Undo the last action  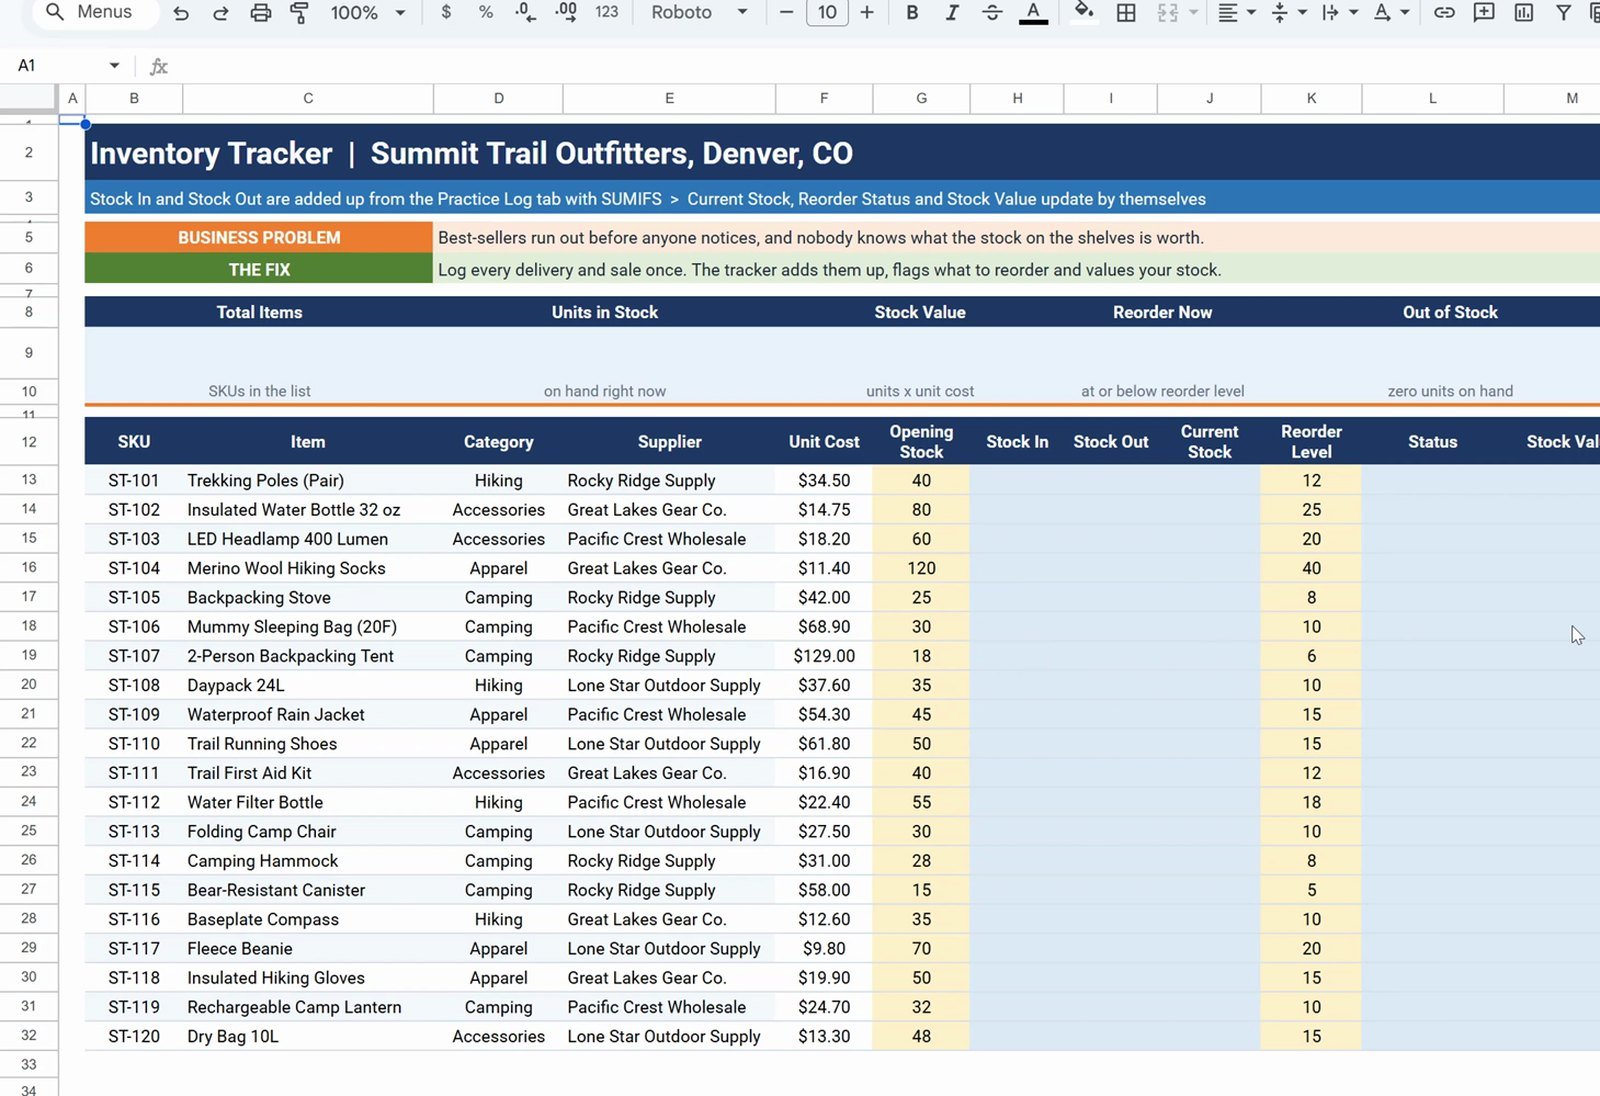point(181,13)
